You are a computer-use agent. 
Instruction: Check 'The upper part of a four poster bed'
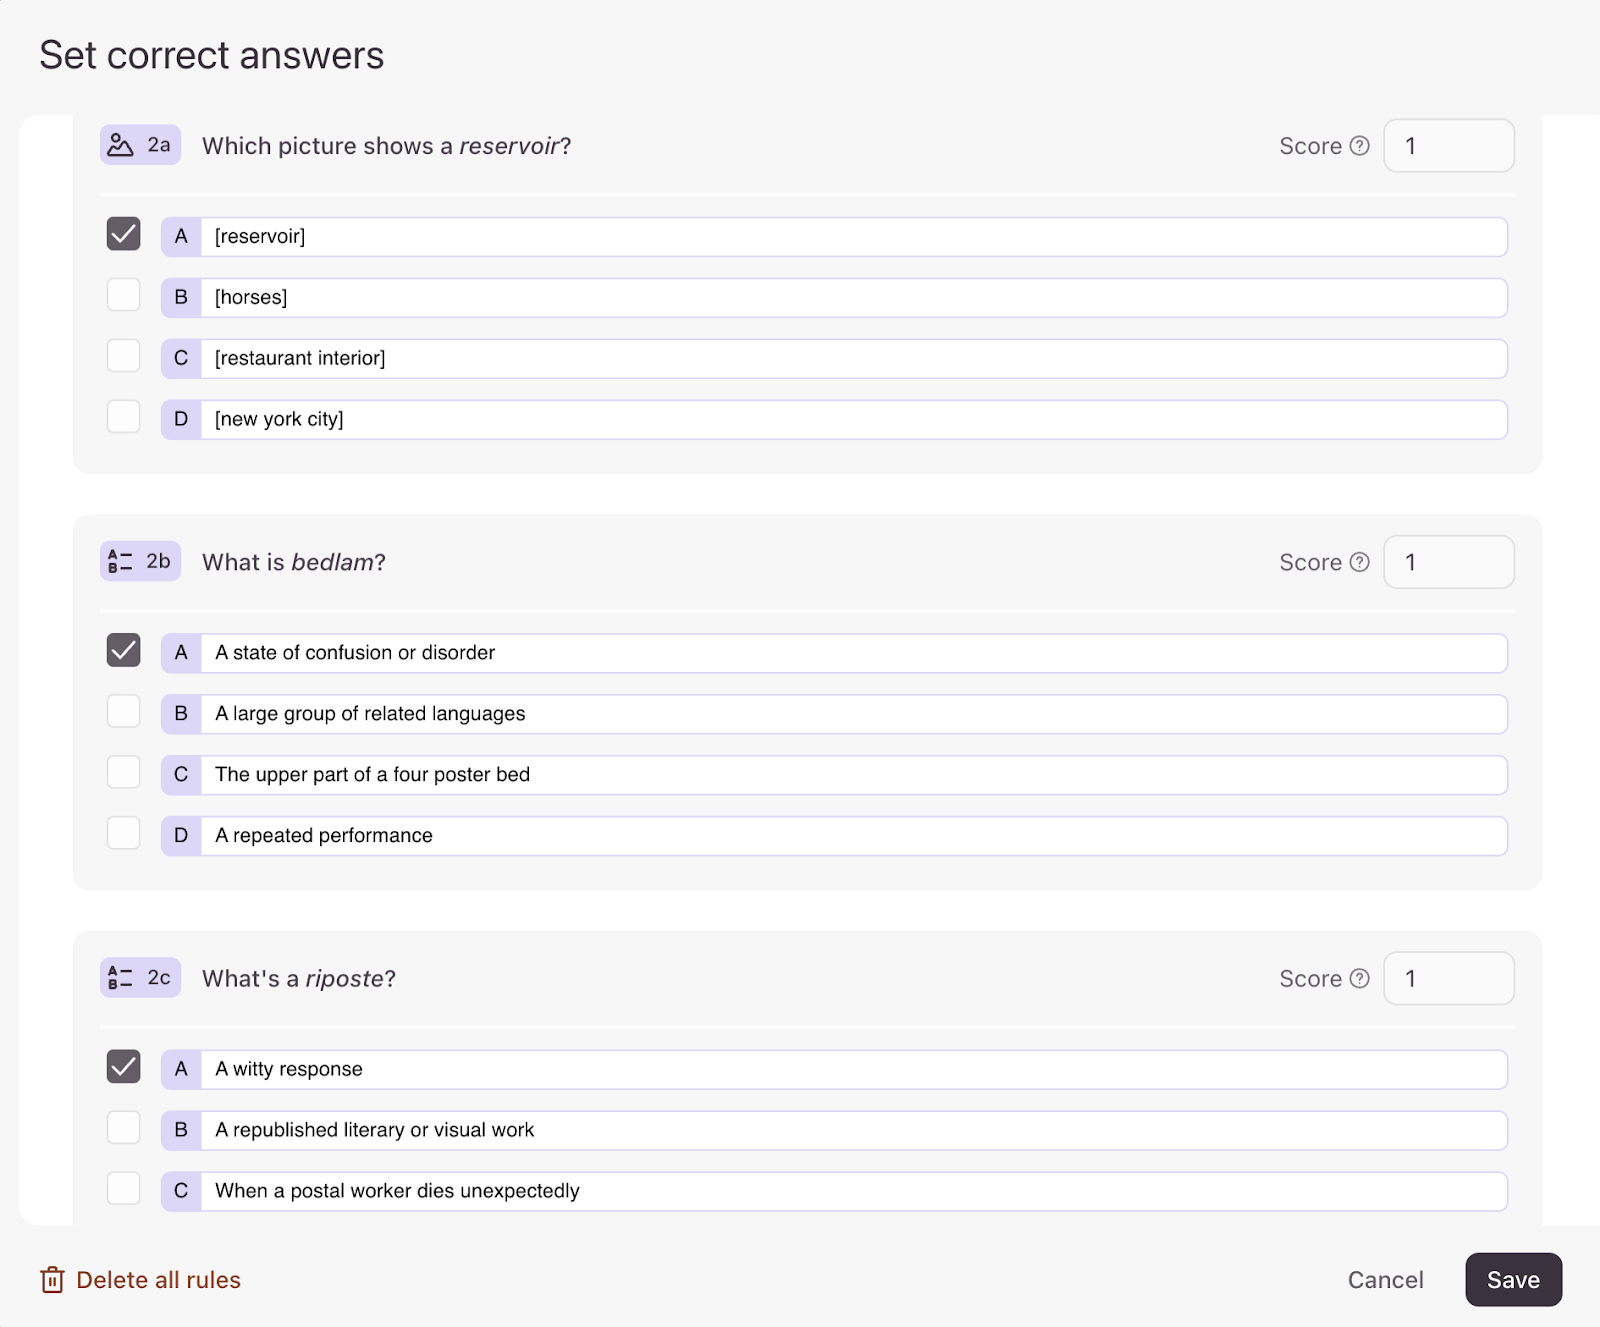[x=124, y=772]
